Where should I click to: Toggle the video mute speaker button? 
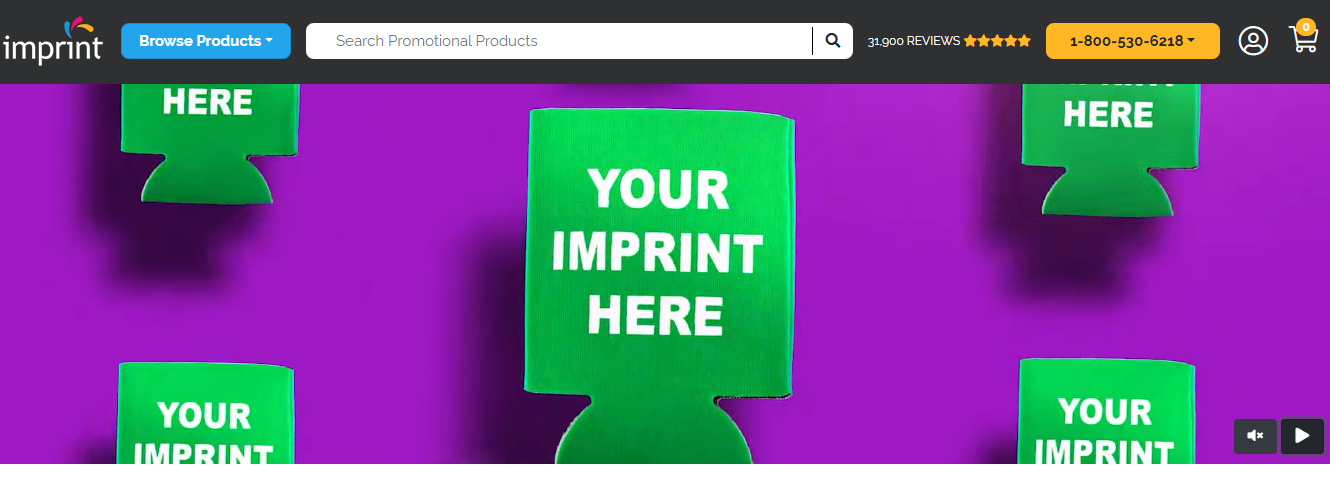(1255, 436)
